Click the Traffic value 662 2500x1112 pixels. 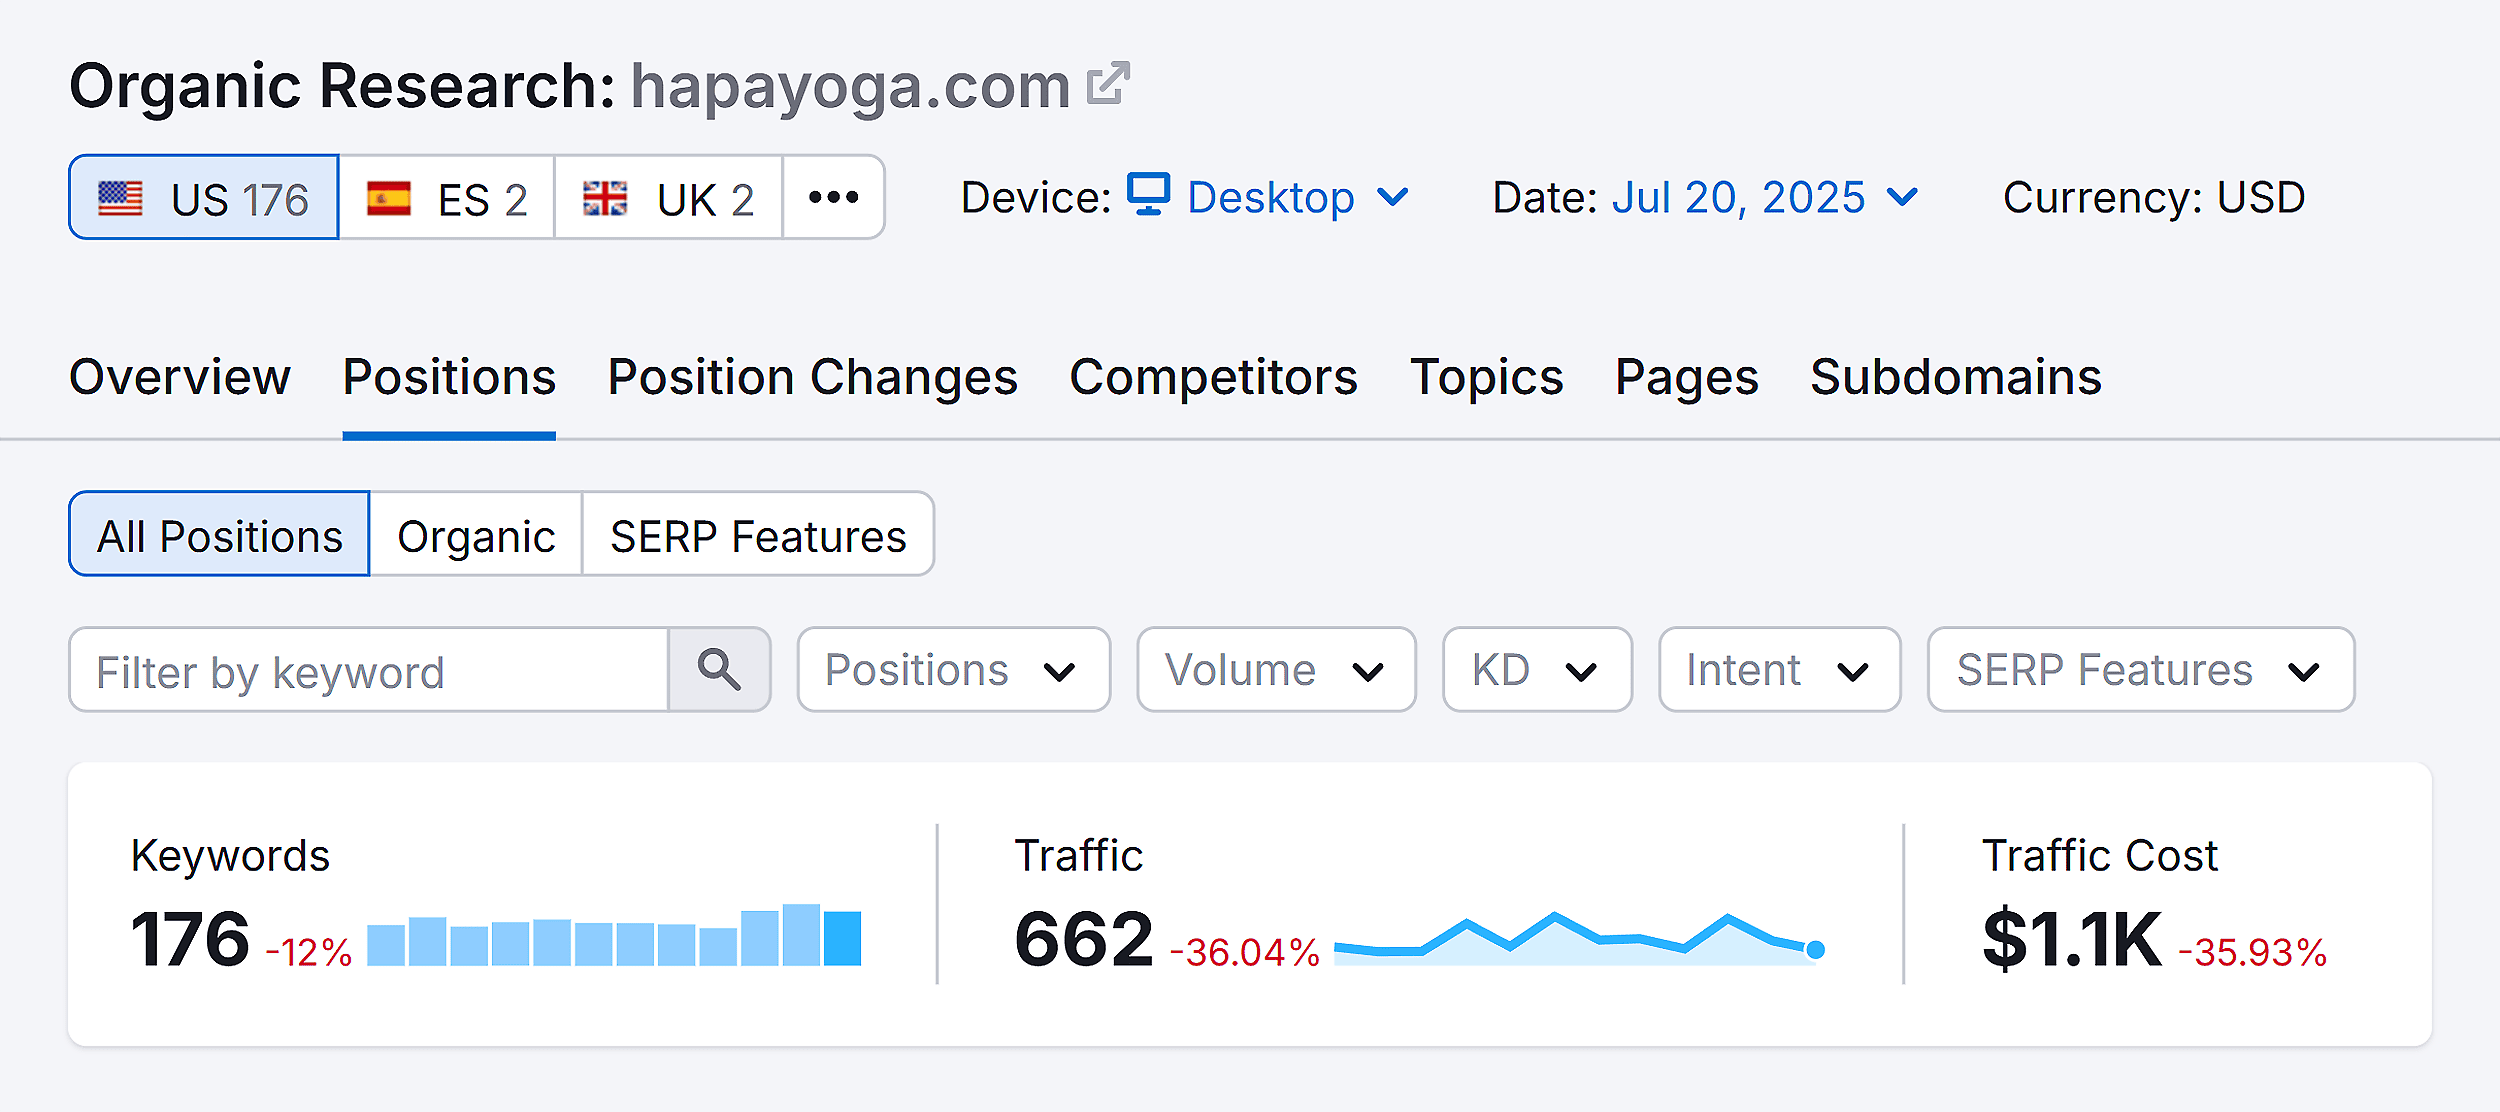pos(1084,939)
